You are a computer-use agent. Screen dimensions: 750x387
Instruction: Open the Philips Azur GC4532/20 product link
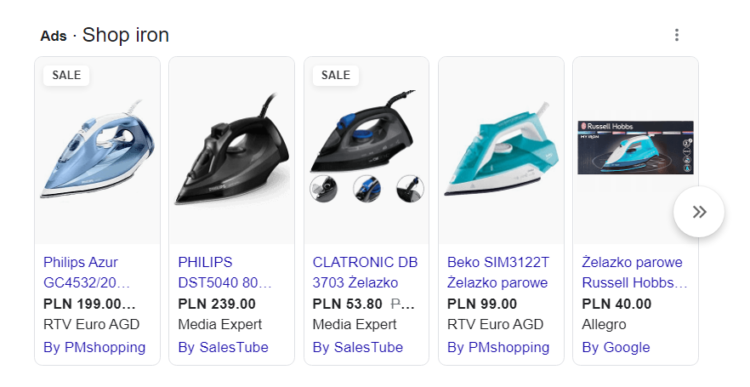pos(87,272)
